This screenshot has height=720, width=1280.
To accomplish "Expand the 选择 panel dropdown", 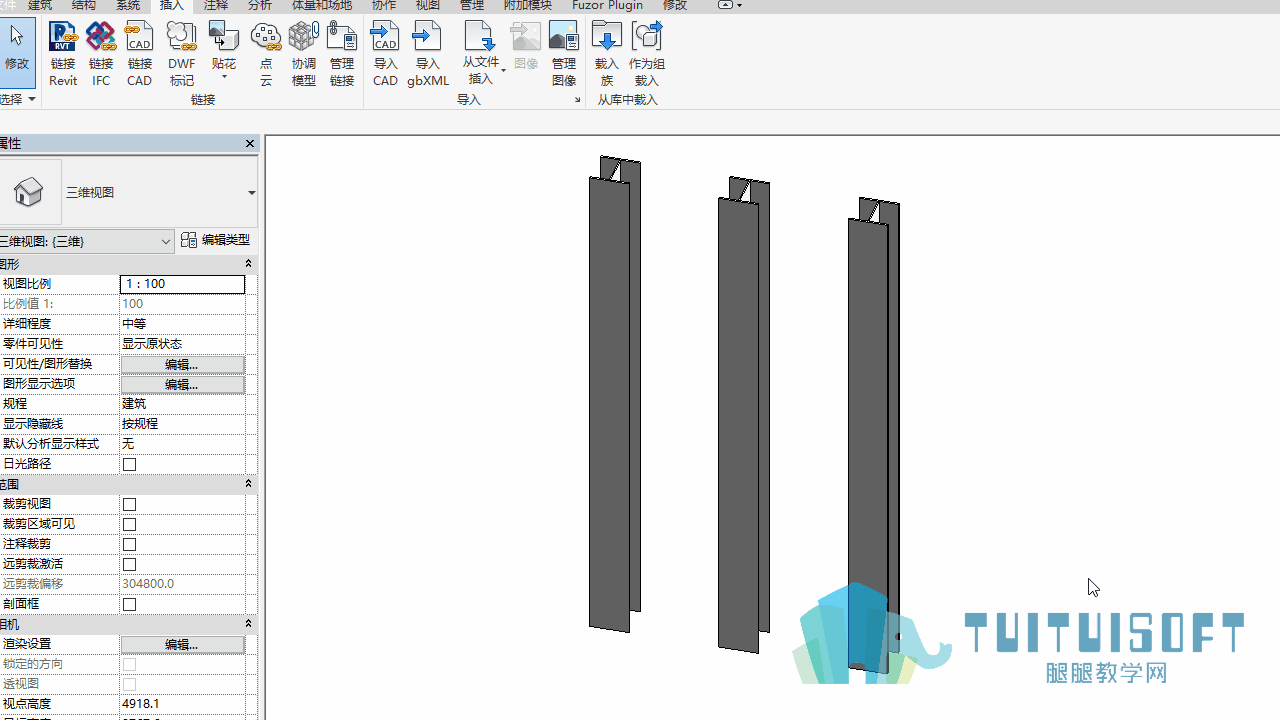I will [32, 99].
